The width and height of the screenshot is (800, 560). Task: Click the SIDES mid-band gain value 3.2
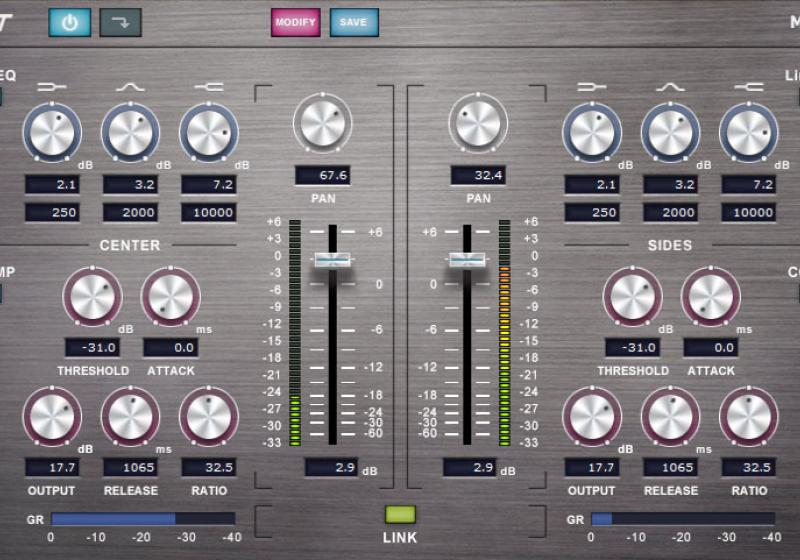(x=670, y=184)
